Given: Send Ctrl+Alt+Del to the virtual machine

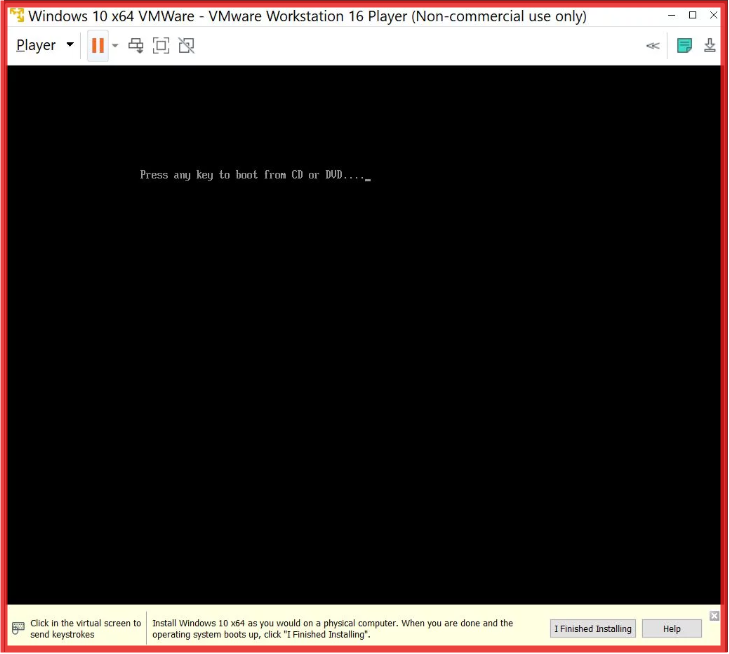Looking at the screenshot, I should (136, 45).
